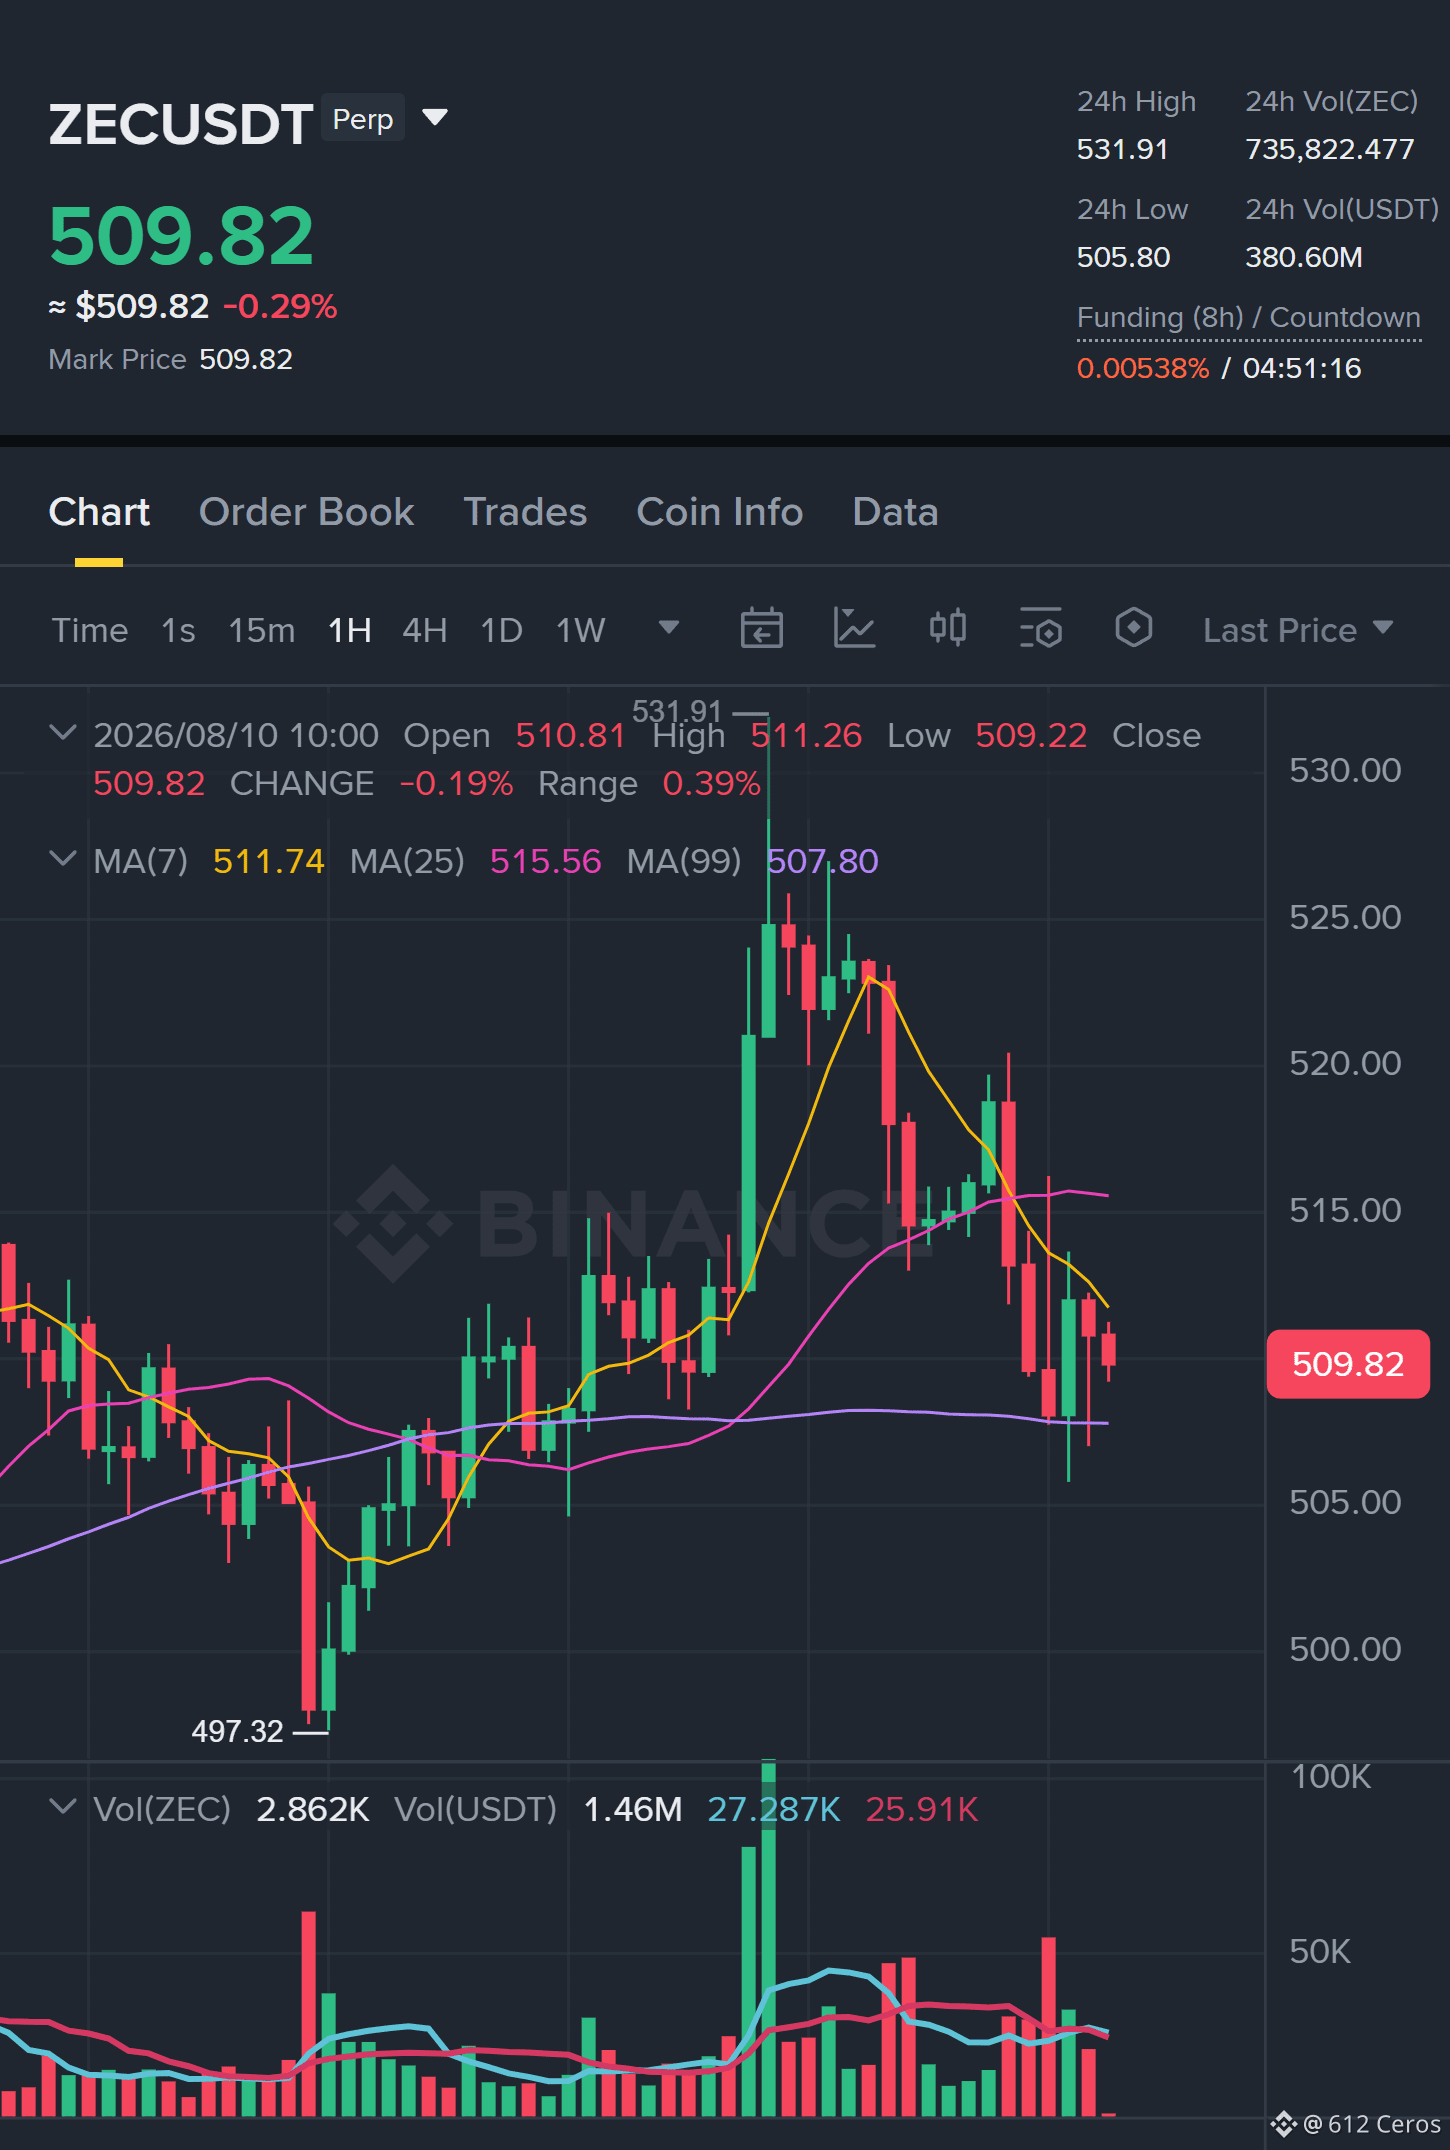Click the ZECUSDT pair name

[181, 124]
